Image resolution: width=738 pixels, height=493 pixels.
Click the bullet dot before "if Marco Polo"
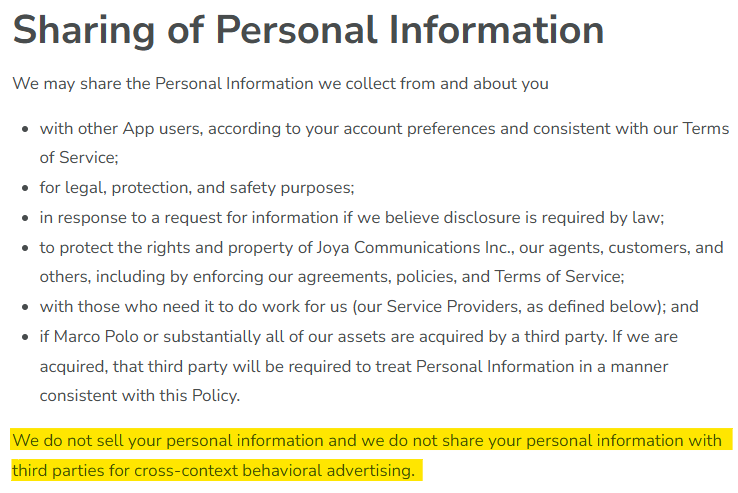click(x=24, y=337)
